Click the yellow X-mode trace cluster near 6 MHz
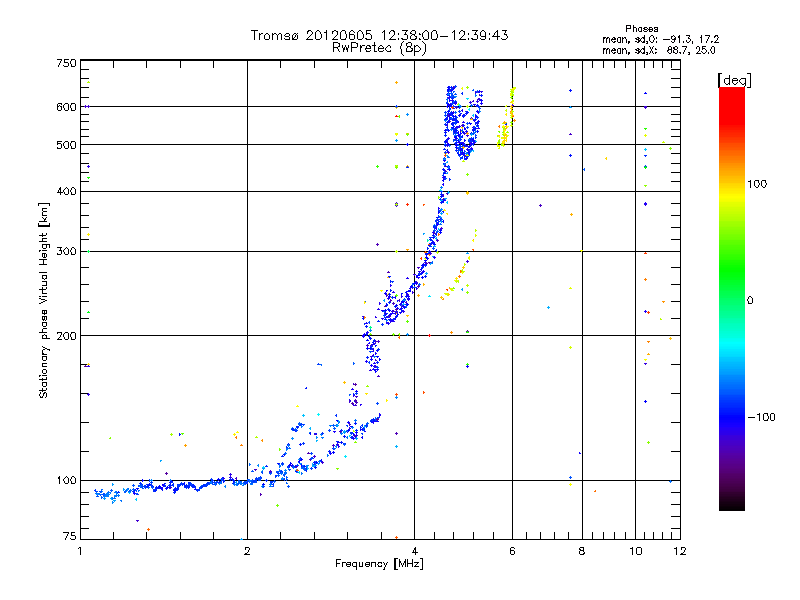This screenshot has width=800, height=600. click(x=507, y=118)
